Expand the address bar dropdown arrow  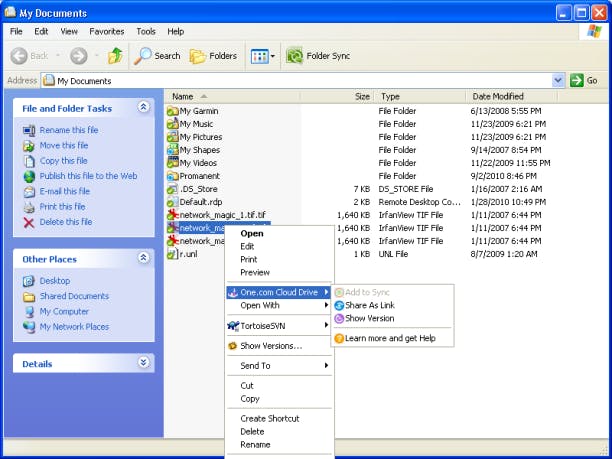[558, 80]
